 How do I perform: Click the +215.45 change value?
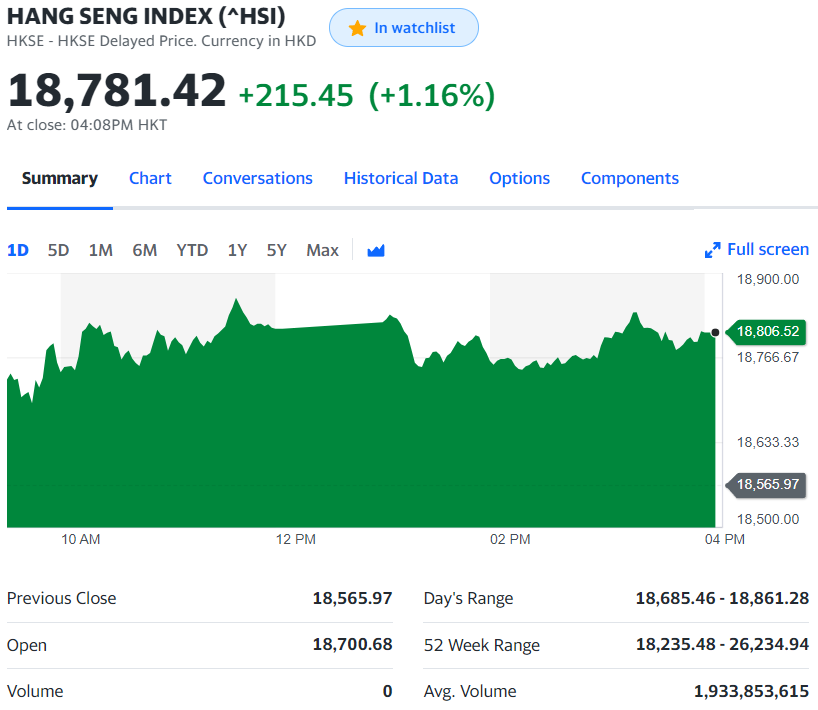tap(296, 95)
